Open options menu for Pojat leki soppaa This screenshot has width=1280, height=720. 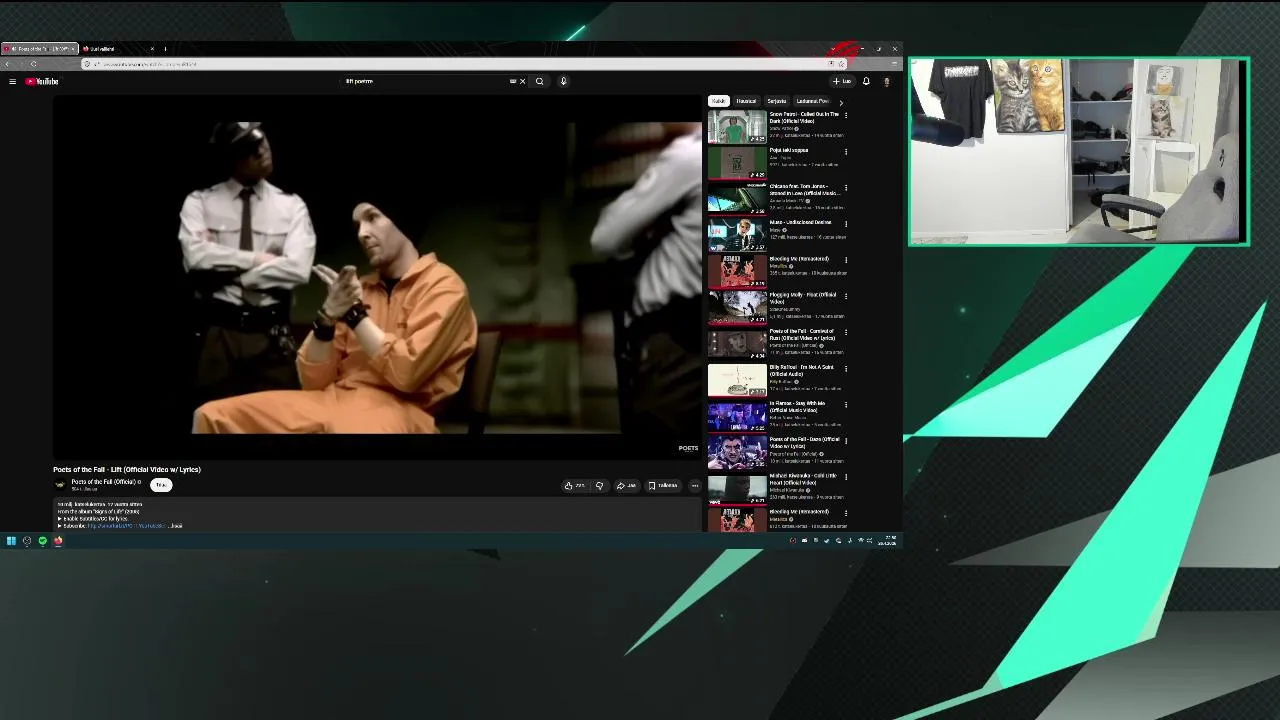846,151
